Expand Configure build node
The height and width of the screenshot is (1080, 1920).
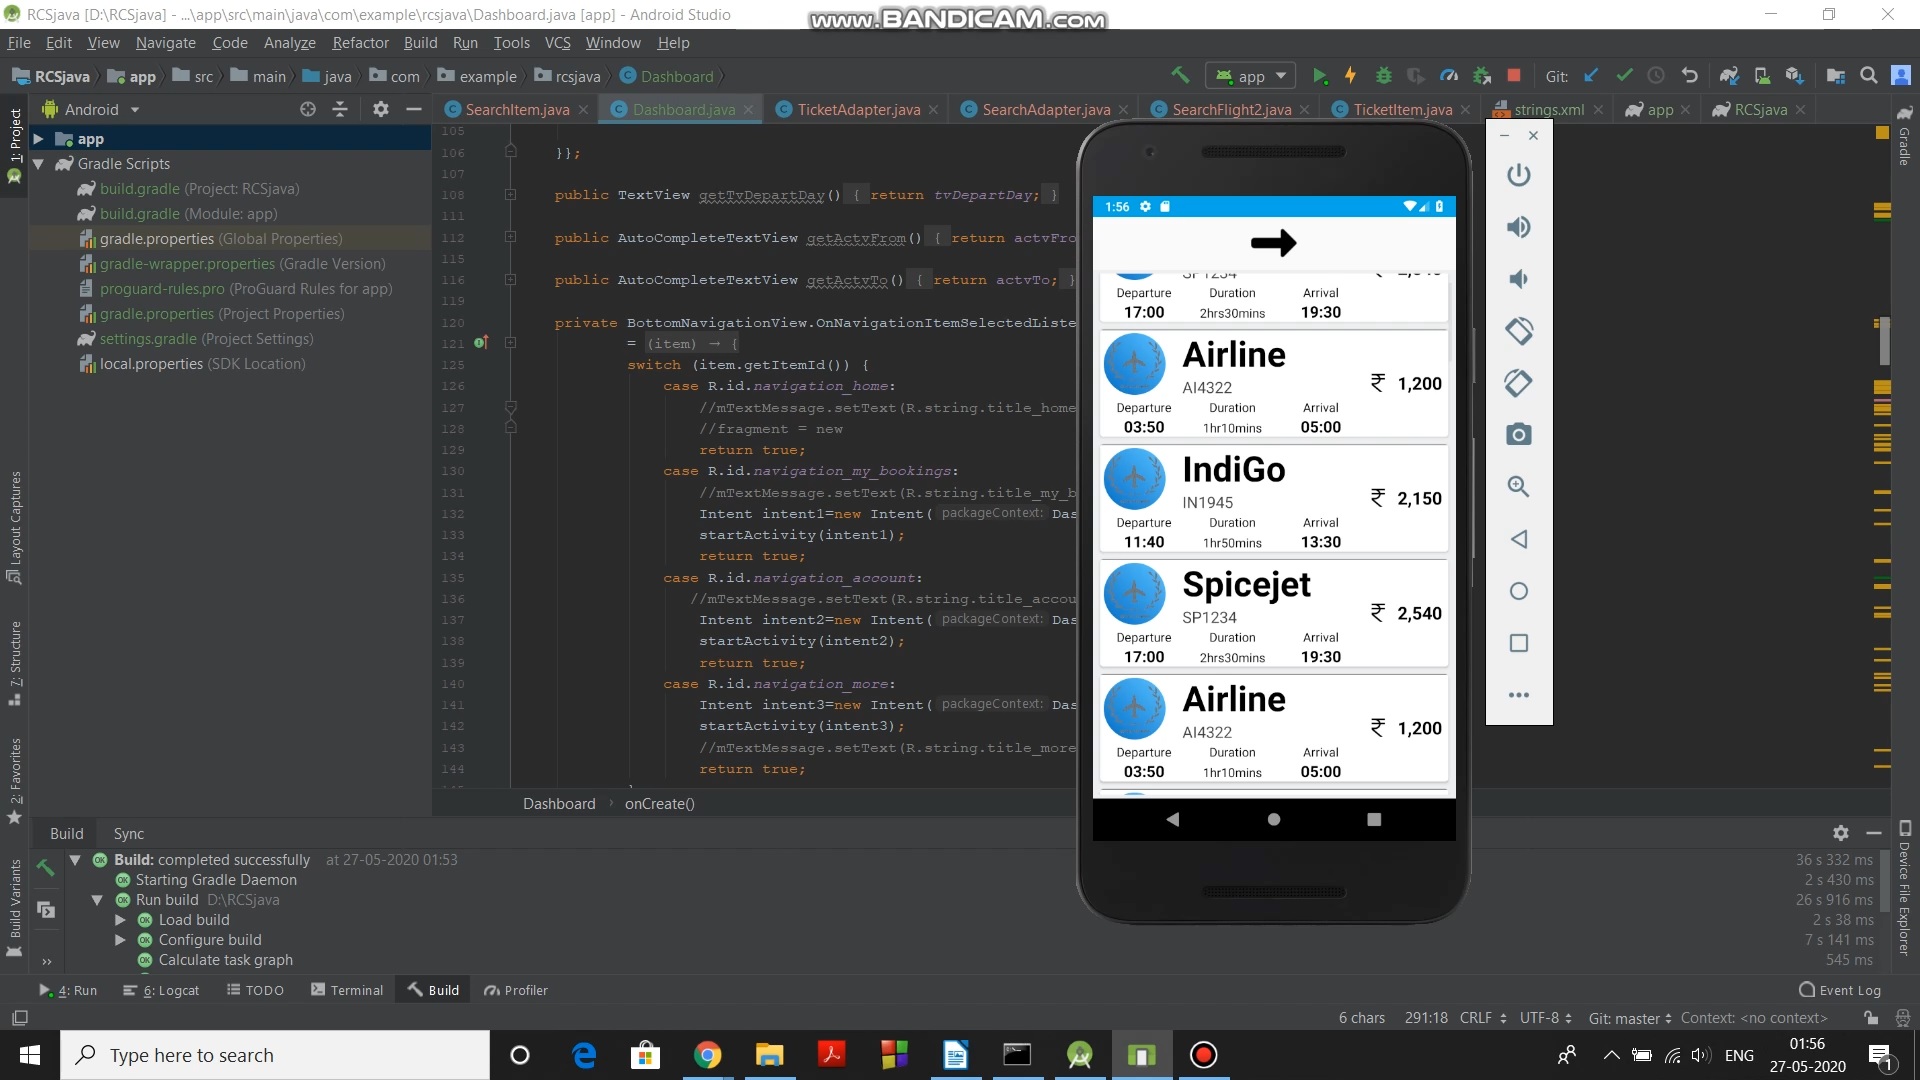click(120, 940)
